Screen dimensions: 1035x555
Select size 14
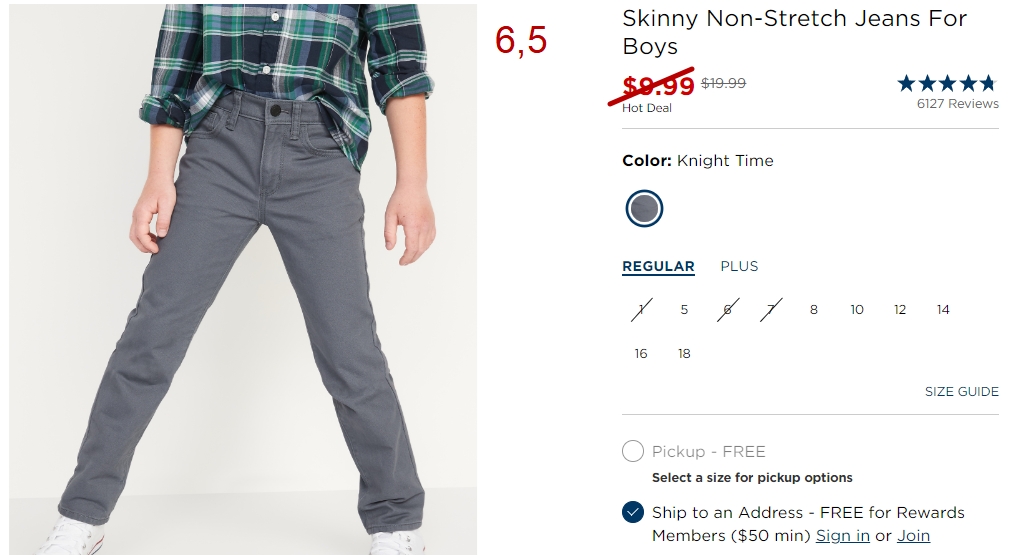tap(943, 310)
